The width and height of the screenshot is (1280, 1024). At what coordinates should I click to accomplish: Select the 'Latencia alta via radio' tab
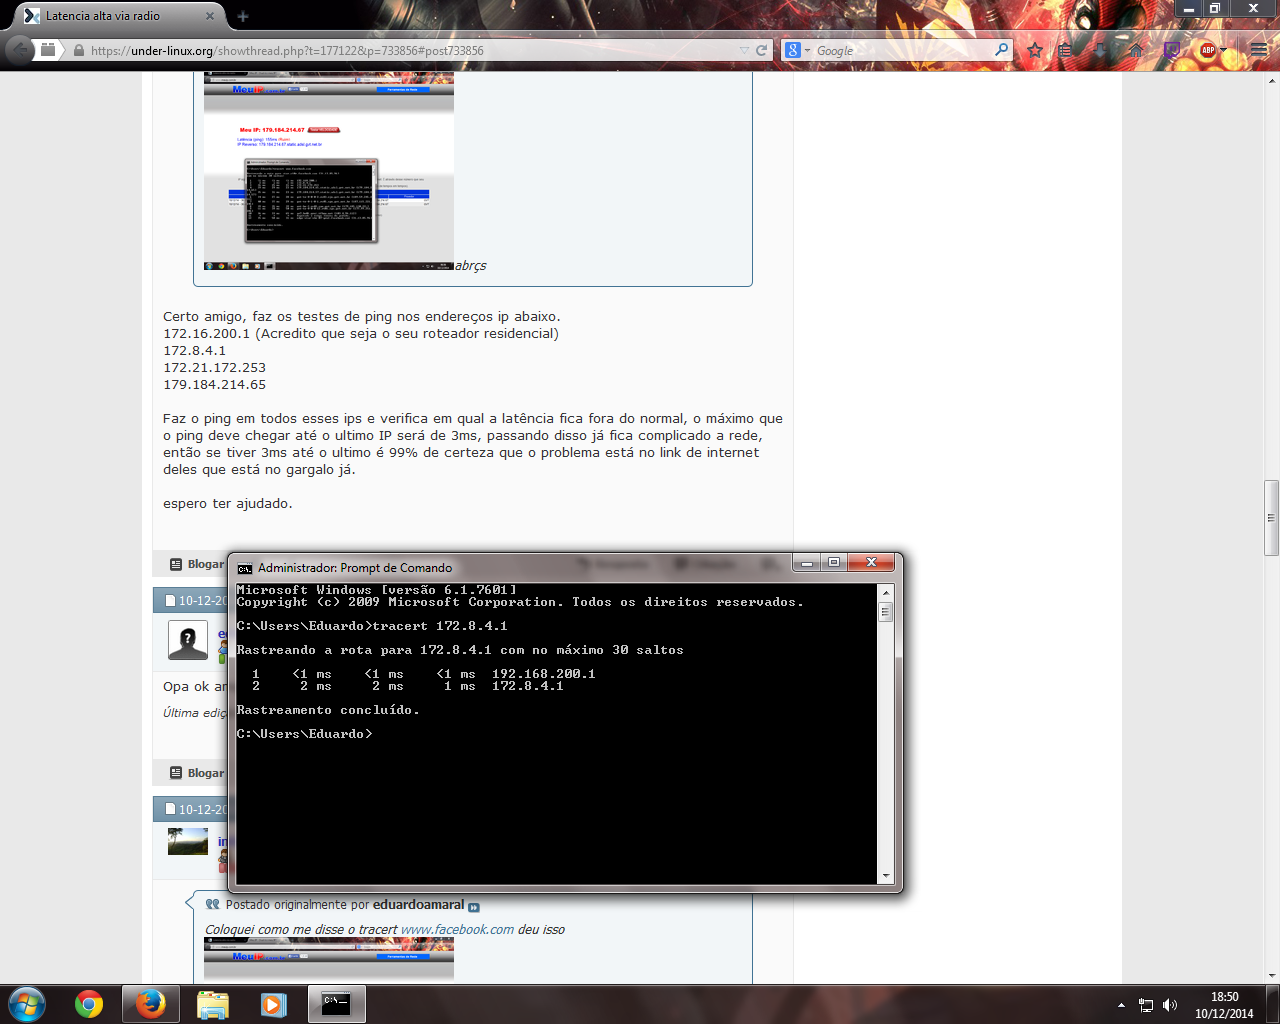pyautogui.click(x=120, y=16)
